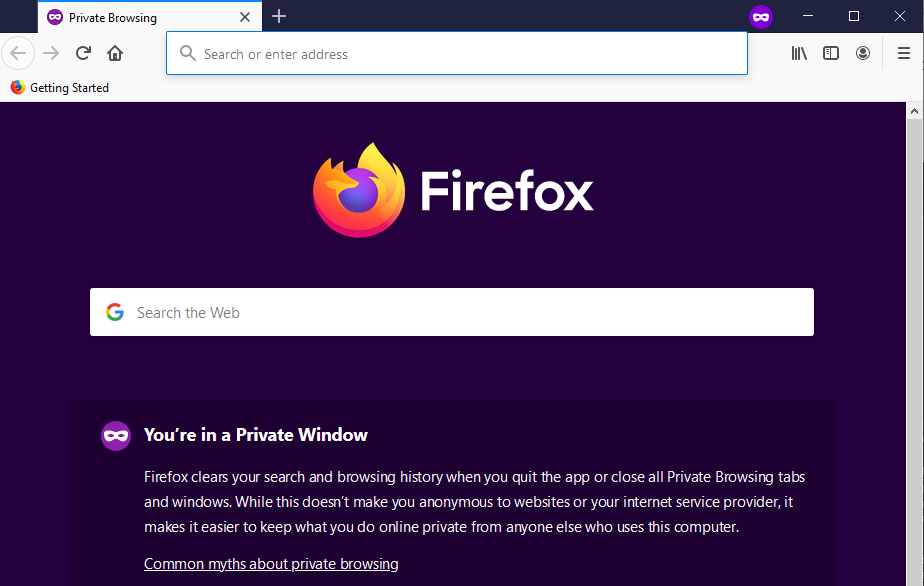Screen dimensions: 924x586
Task: Click the Firefox Account icon
Action: pyautogui.click(x=863, y=52)
